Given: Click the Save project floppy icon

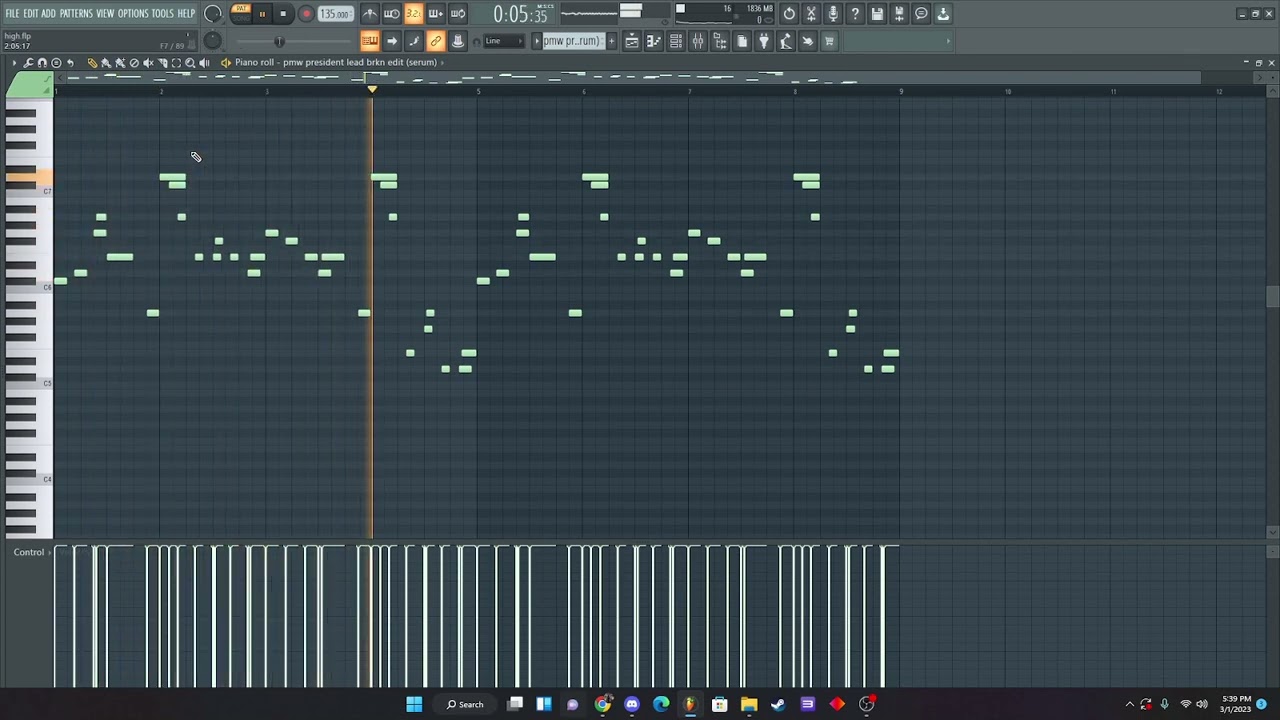Looking at the screenshot, I should [x=877, y=14].
